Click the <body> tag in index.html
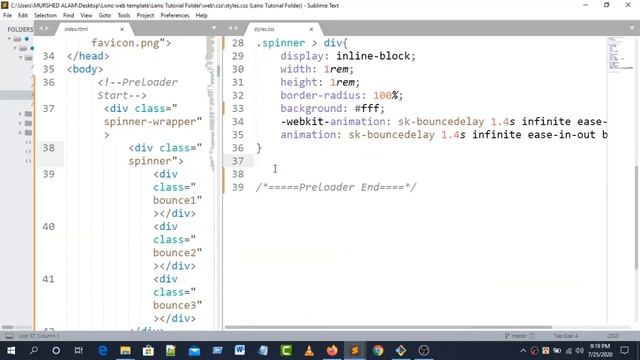 [x=85, y=69]
